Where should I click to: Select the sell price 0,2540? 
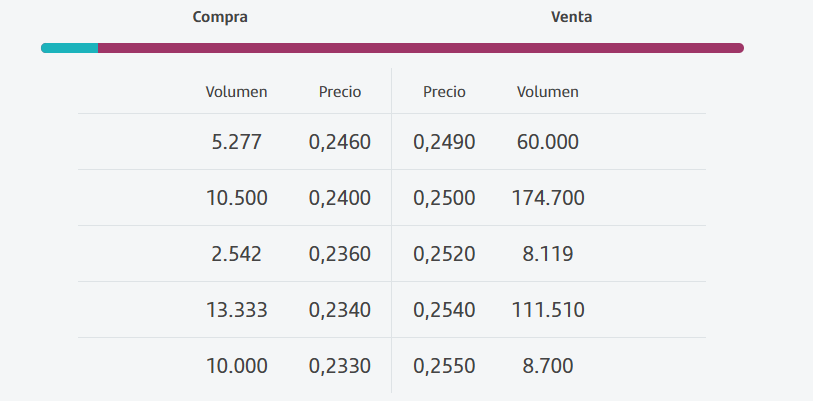(444, 310)
